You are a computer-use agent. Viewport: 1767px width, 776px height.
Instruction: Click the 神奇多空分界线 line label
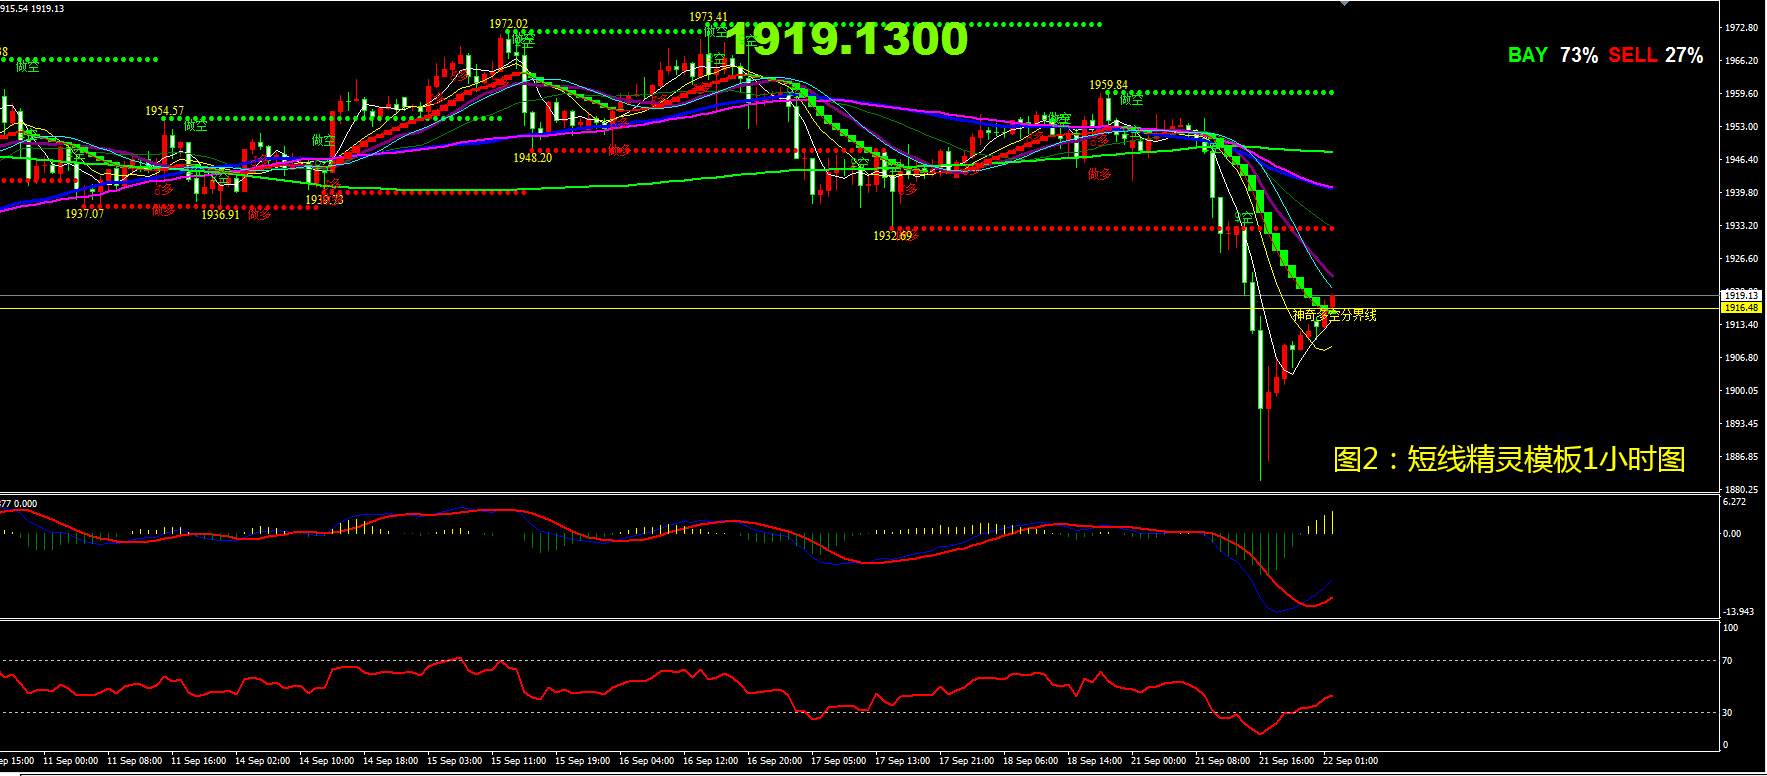click(x=1335, y=315)
